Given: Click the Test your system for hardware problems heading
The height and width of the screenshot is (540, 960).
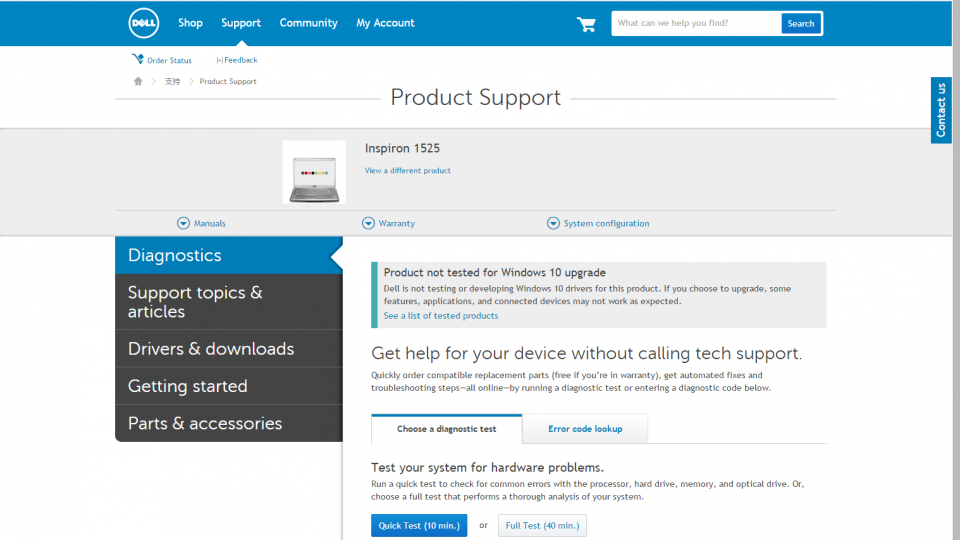Looking at the screenshot, I should [487, 468].
